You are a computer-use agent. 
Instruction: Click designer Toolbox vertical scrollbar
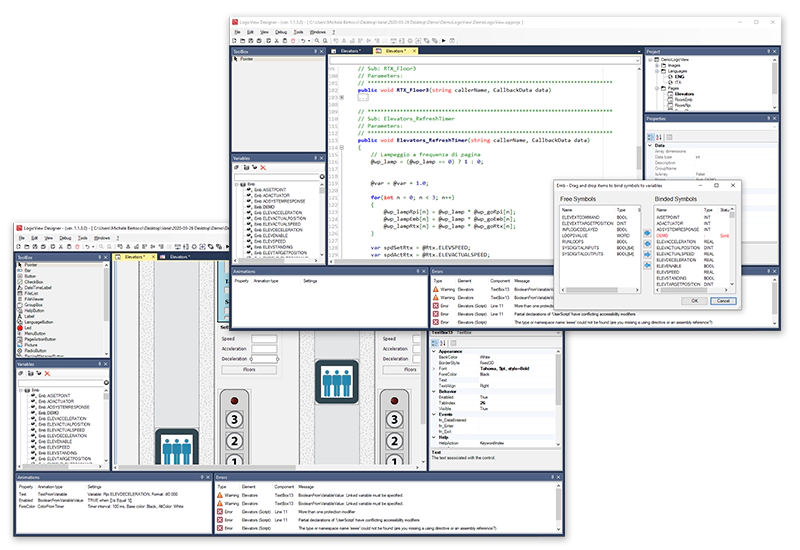(x=106, y=309)
